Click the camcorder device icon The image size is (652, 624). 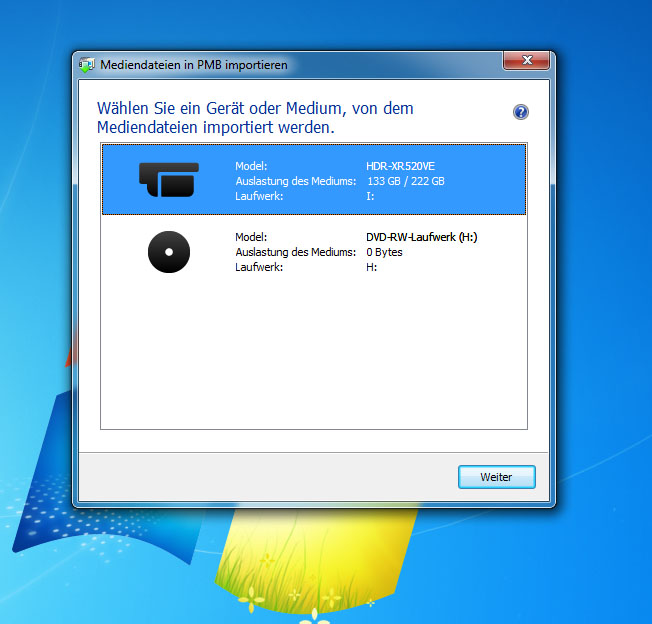[168, 179]
